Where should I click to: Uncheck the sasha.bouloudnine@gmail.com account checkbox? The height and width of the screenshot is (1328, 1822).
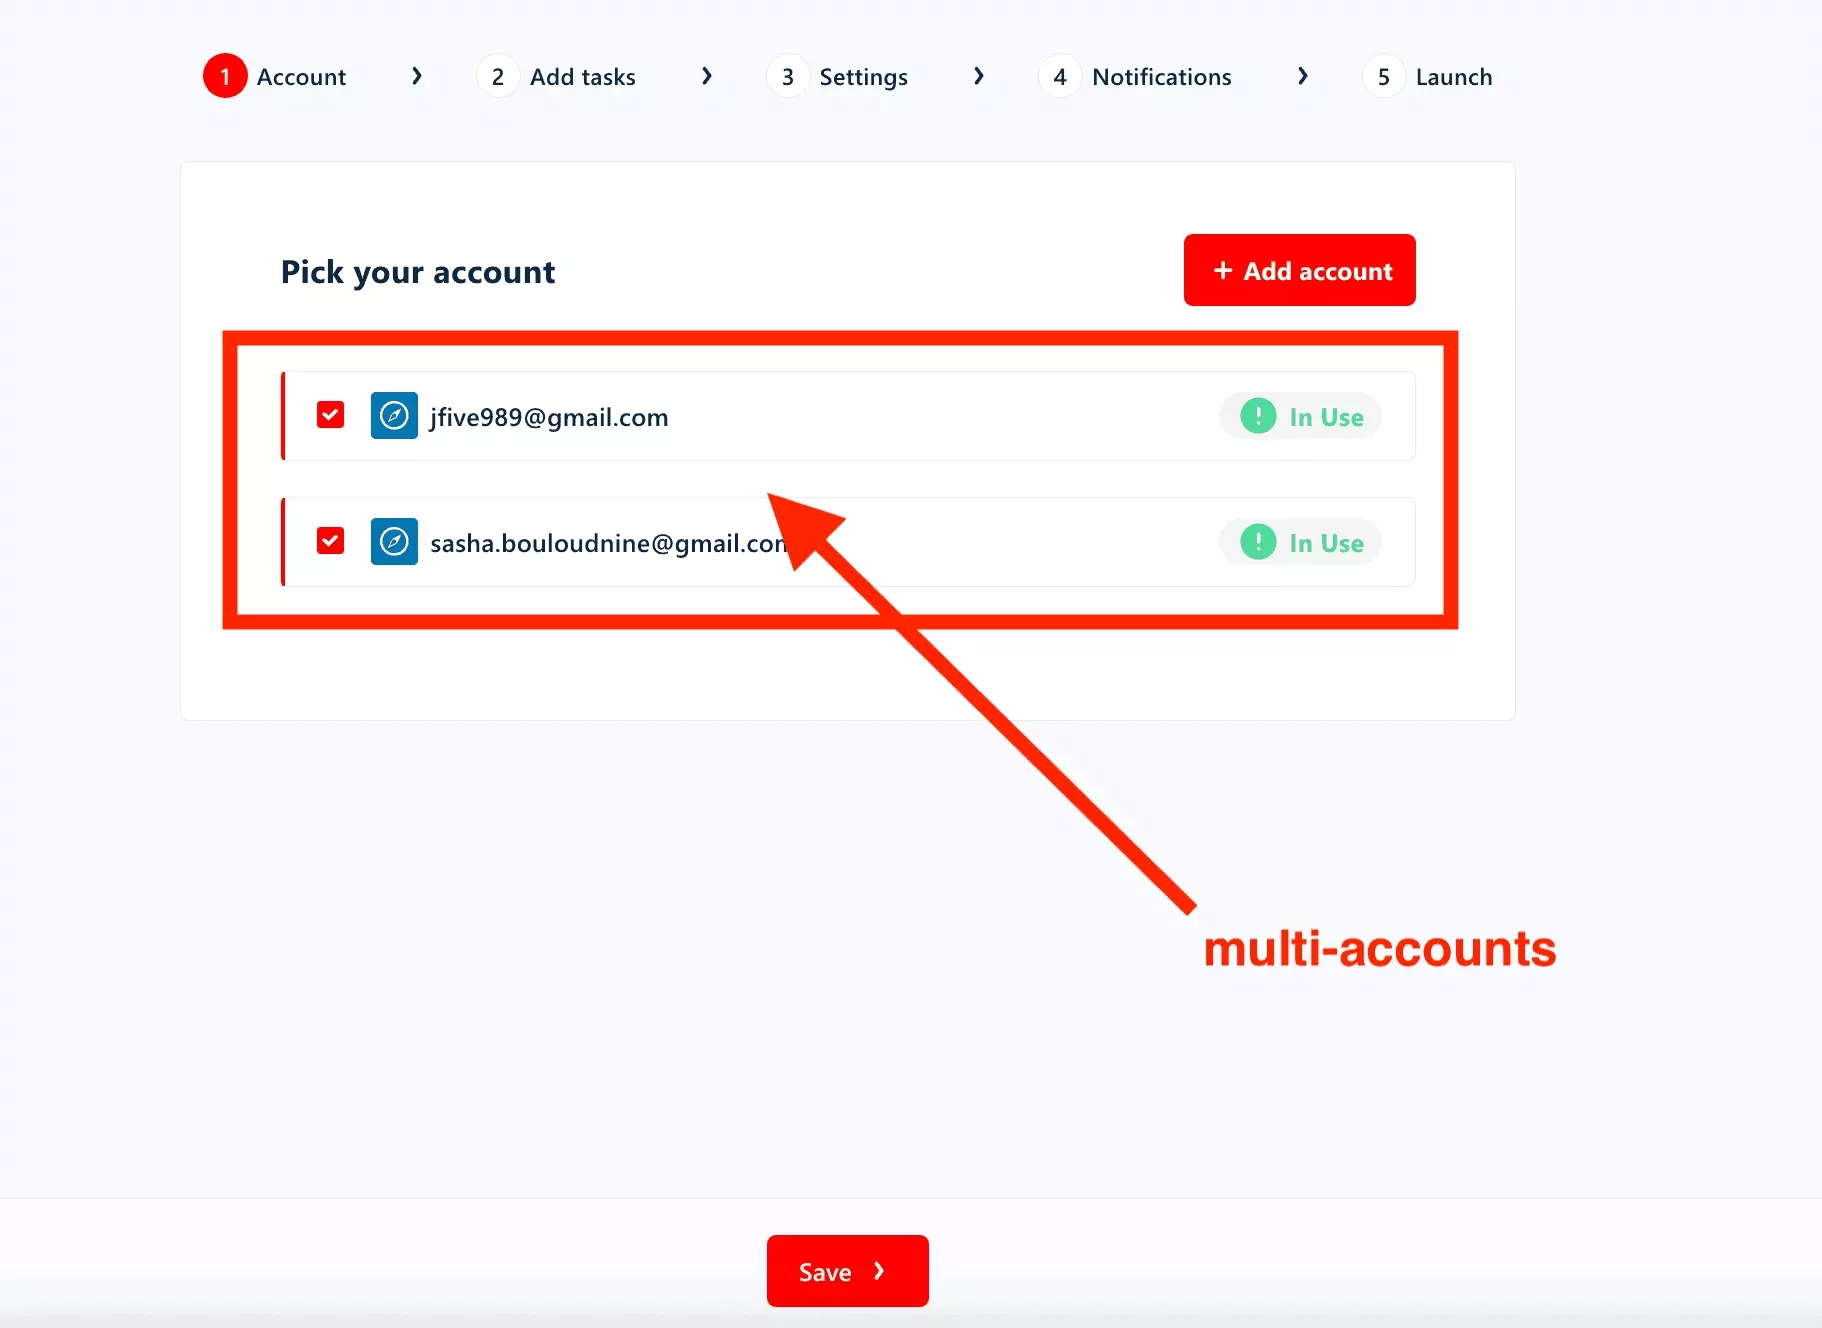(330, 540)
